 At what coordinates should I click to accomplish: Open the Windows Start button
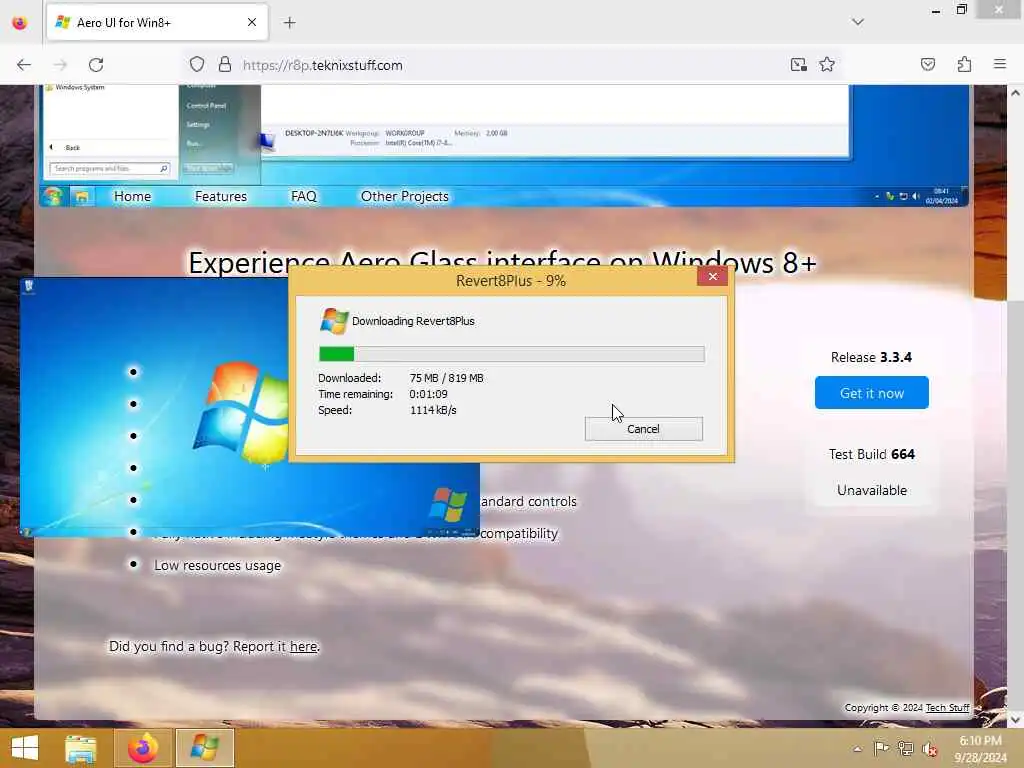coord(25,748)
